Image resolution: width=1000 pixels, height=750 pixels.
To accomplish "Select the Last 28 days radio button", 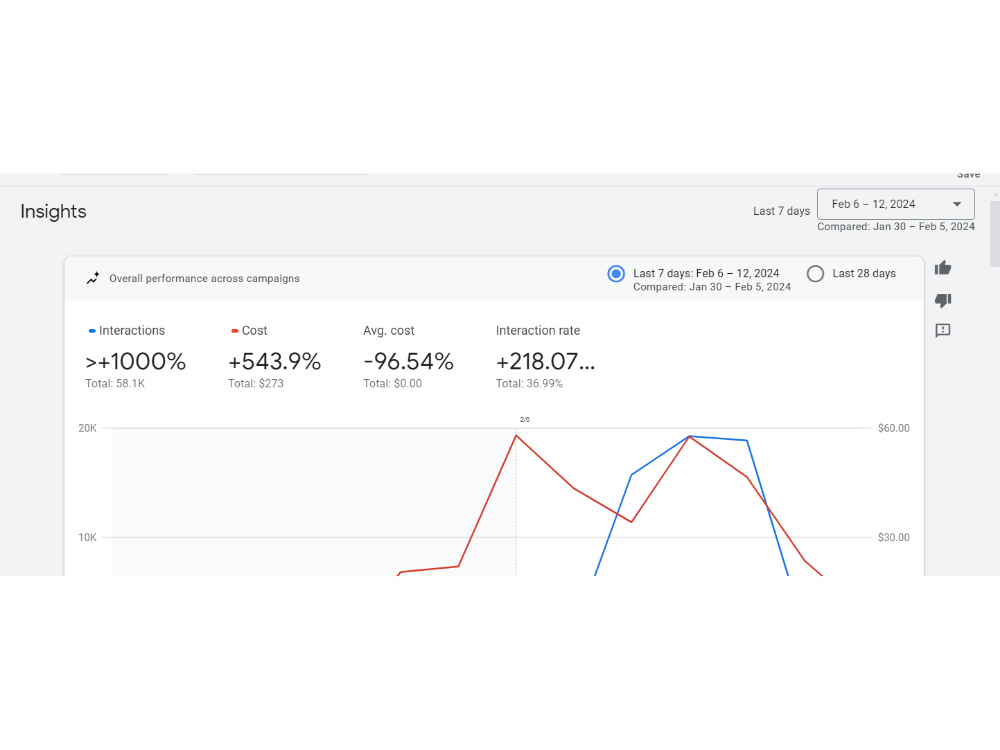I will pos(815,274).
